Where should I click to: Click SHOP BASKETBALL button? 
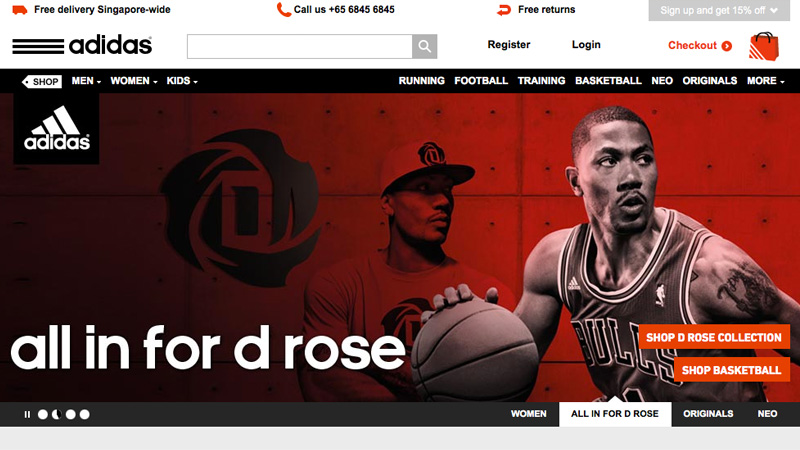tap(732, 370)
